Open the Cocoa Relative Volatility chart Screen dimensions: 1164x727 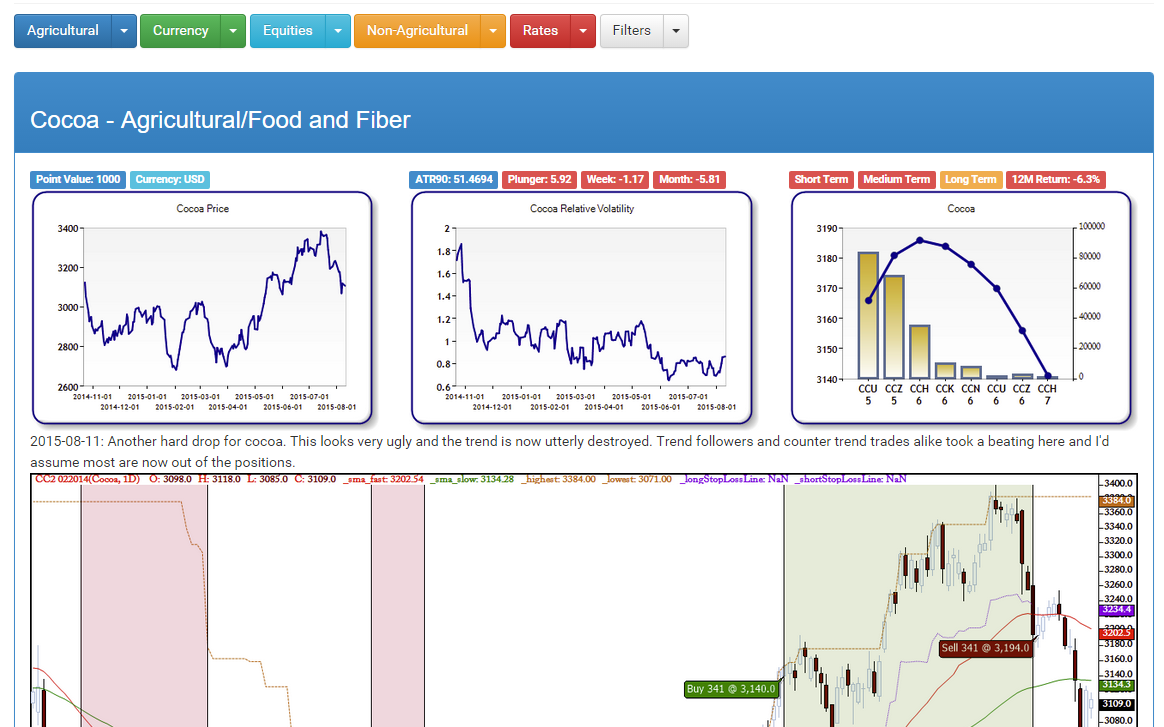[582, 307]
